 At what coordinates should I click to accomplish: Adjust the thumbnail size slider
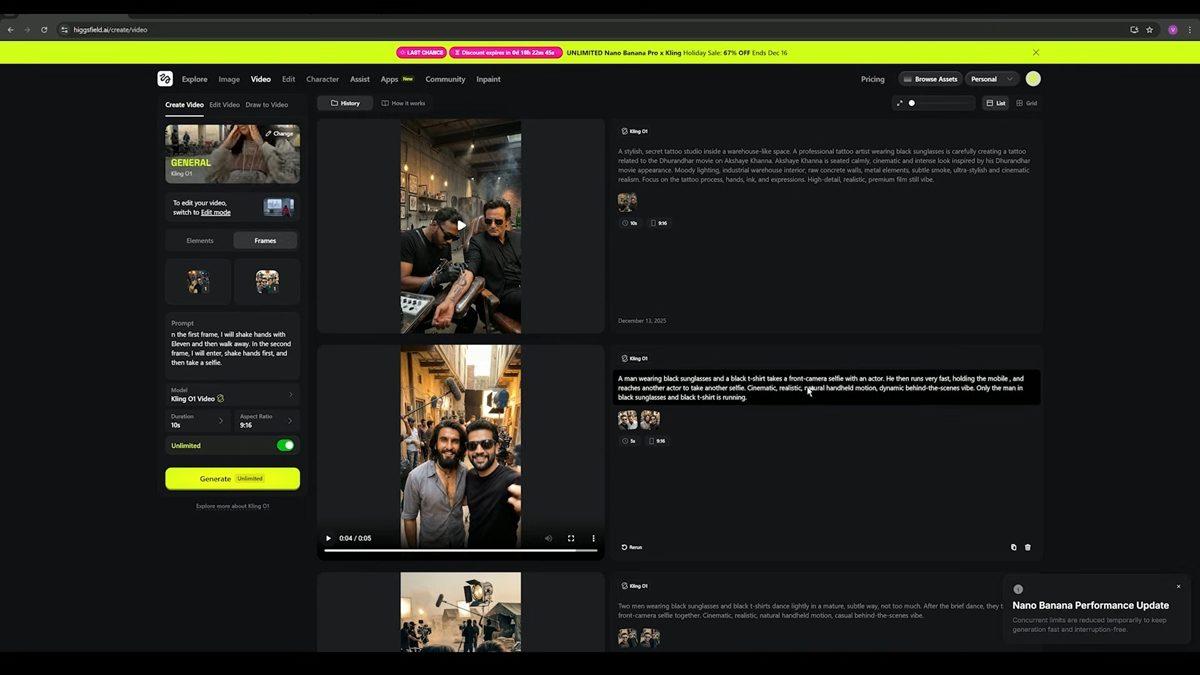click(x=912, y=103)
